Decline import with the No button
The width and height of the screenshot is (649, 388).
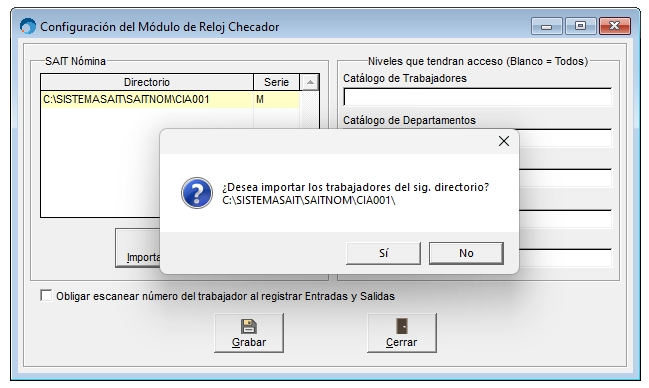[x=466, y=253]
